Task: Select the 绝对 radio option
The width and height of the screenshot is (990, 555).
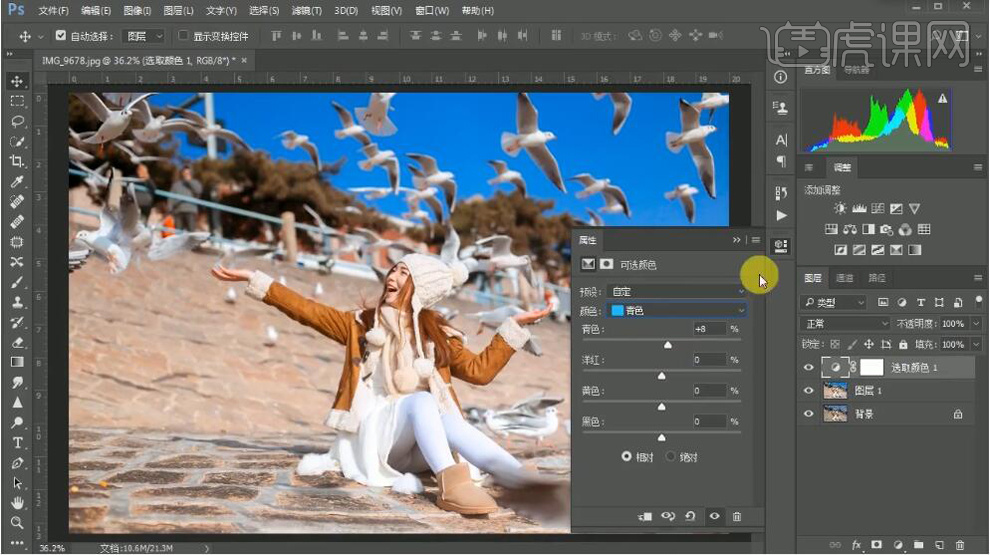Action: pyautogui.click(x=671, y=456)
